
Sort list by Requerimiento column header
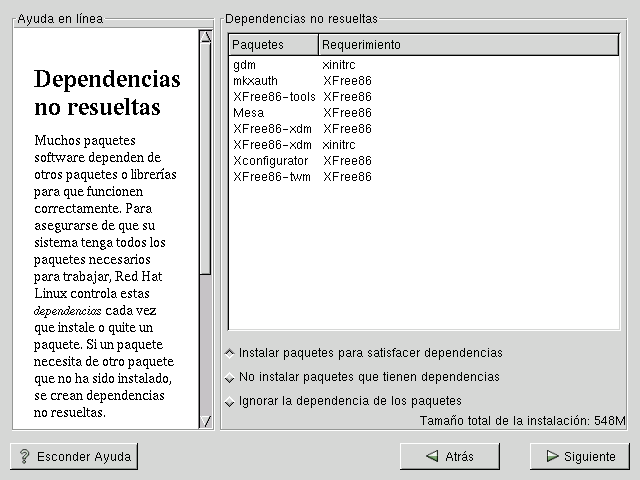pos(468,45)
